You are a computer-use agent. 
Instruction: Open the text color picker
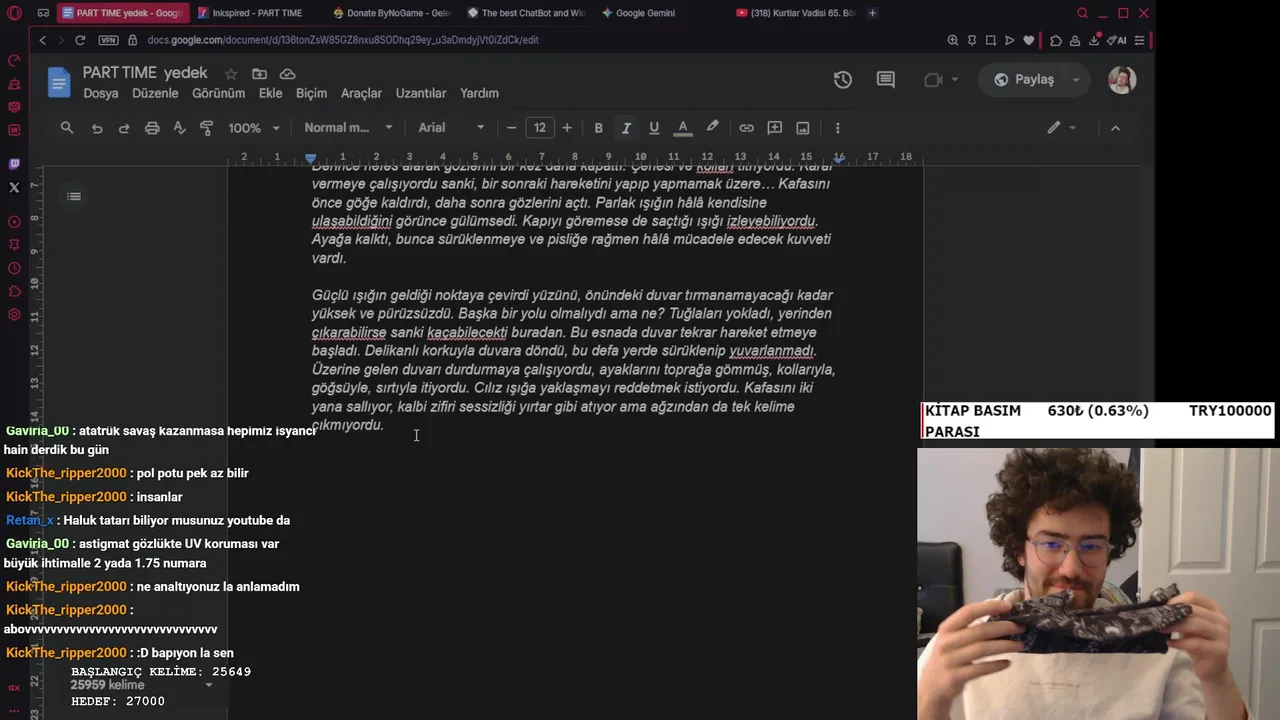pyautogui.click(x=683, y=128)
